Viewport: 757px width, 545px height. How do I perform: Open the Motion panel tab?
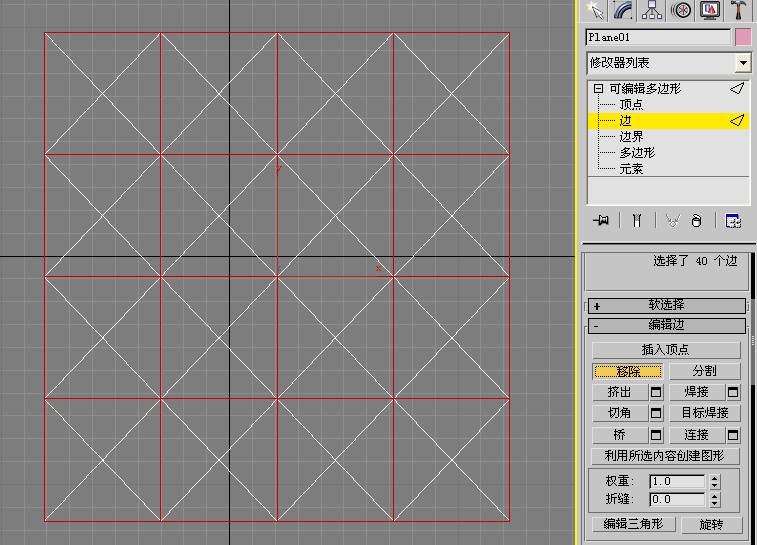681,10
